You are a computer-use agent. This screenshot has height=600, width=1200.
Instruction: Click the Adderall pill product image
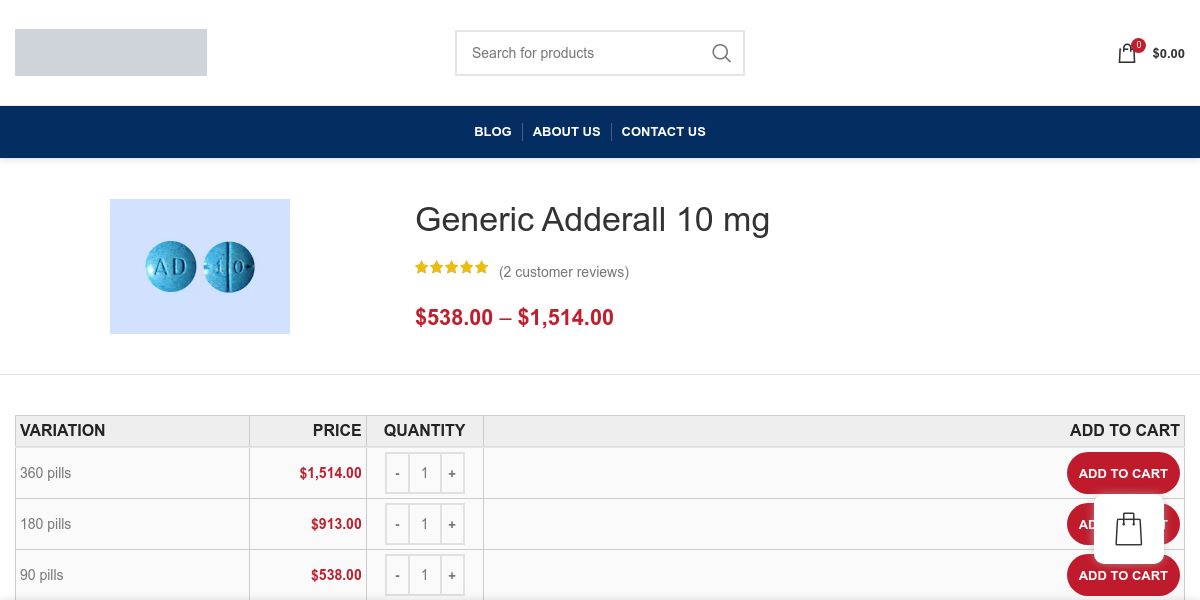point(200,266)
